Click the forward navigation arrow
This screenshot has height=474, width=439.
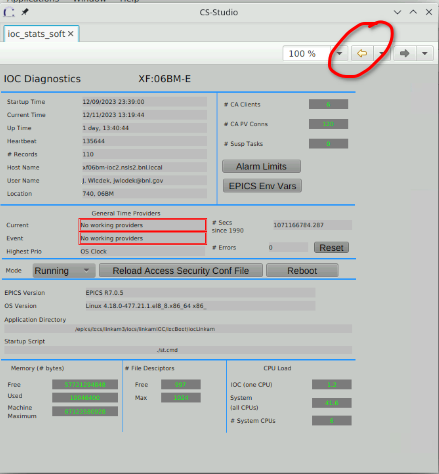[x=404, y=53]
